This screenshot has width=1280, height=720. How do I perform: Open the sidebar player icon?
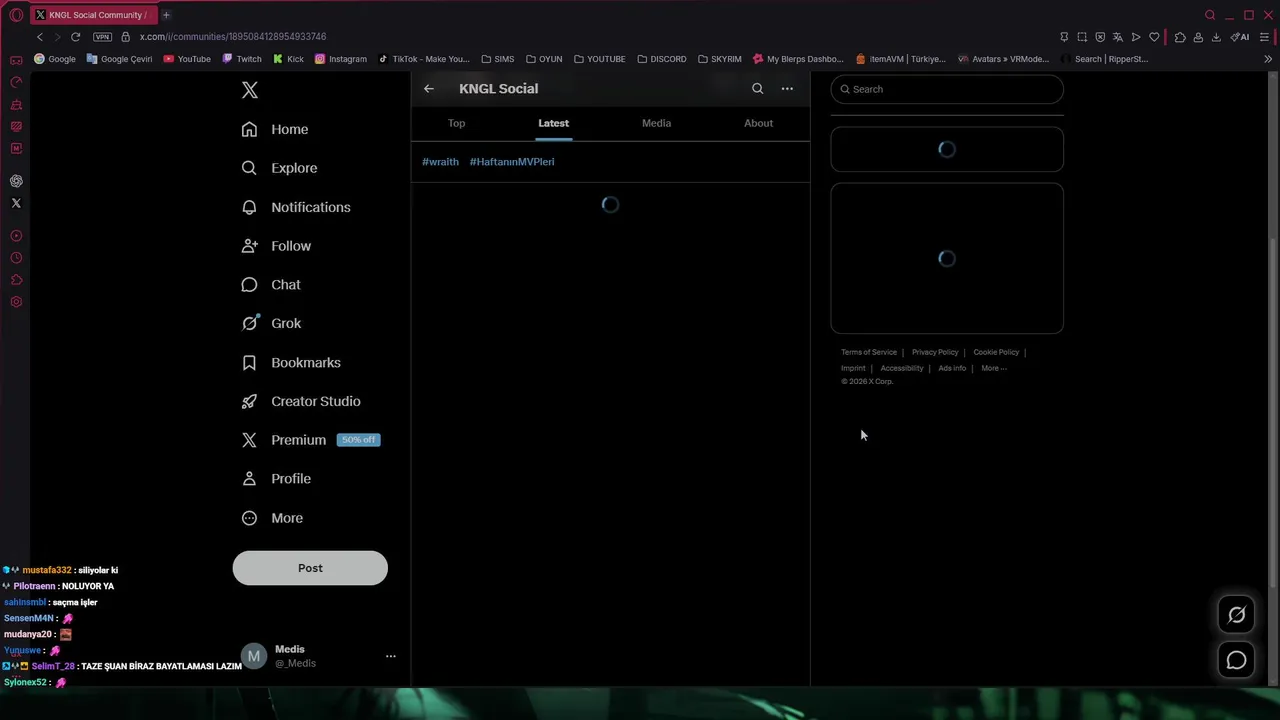point(16,236)
